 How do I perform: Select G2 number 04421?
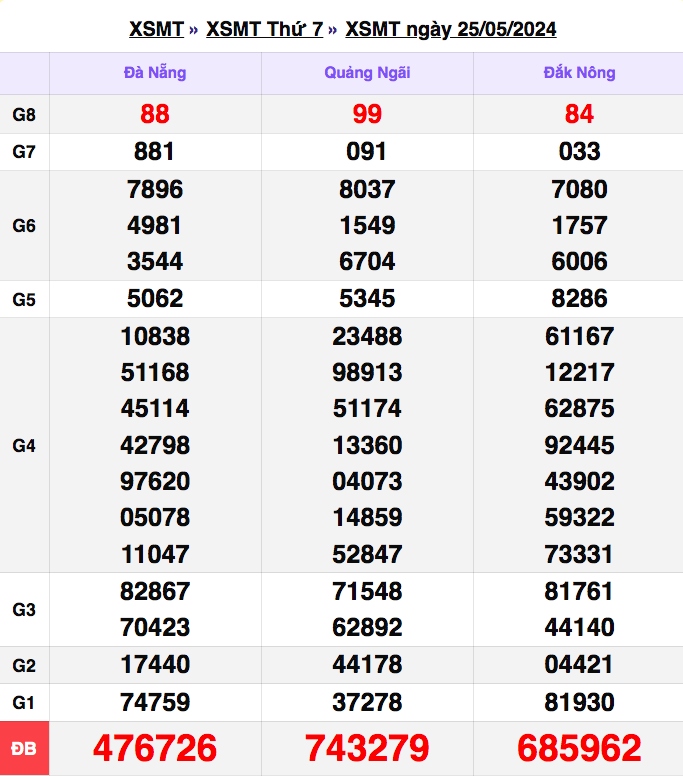point(579,665)
